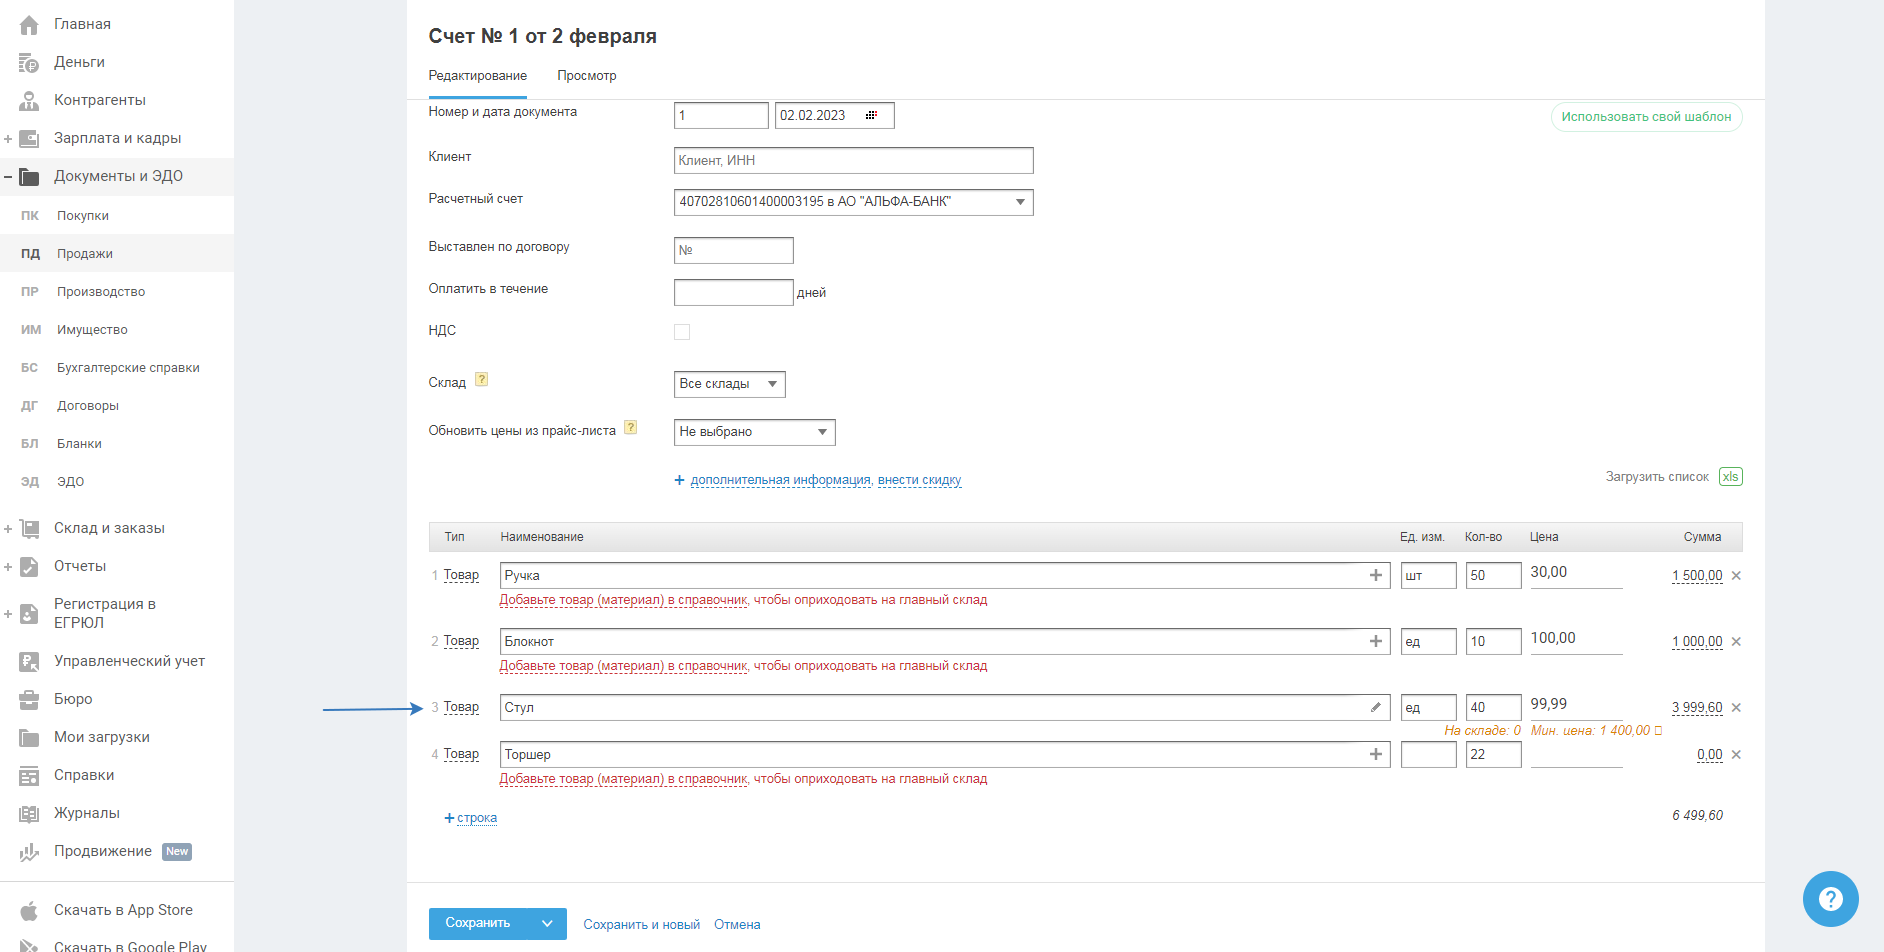Delete the Блокнот row with X icon
Image resolution: width=1884 pixels, height=952 pixels.
click(x=1737, y=642)
